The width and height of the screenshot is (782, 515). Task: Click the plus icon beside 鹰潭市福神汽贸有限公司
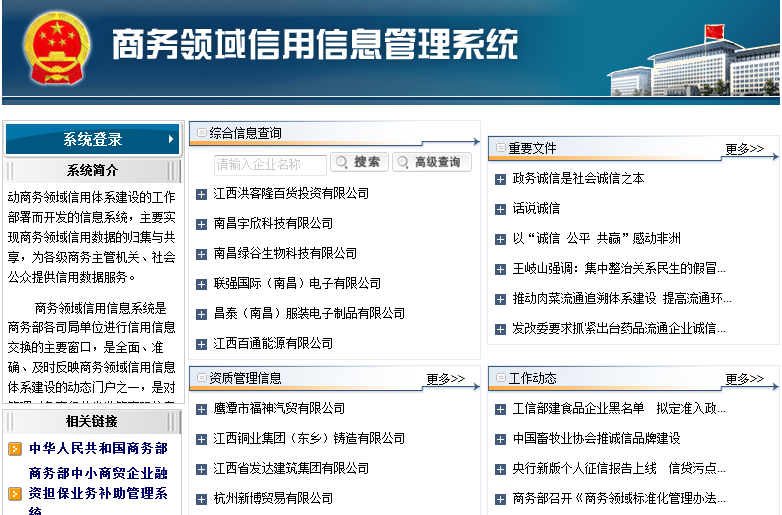(x=201, y=409)
